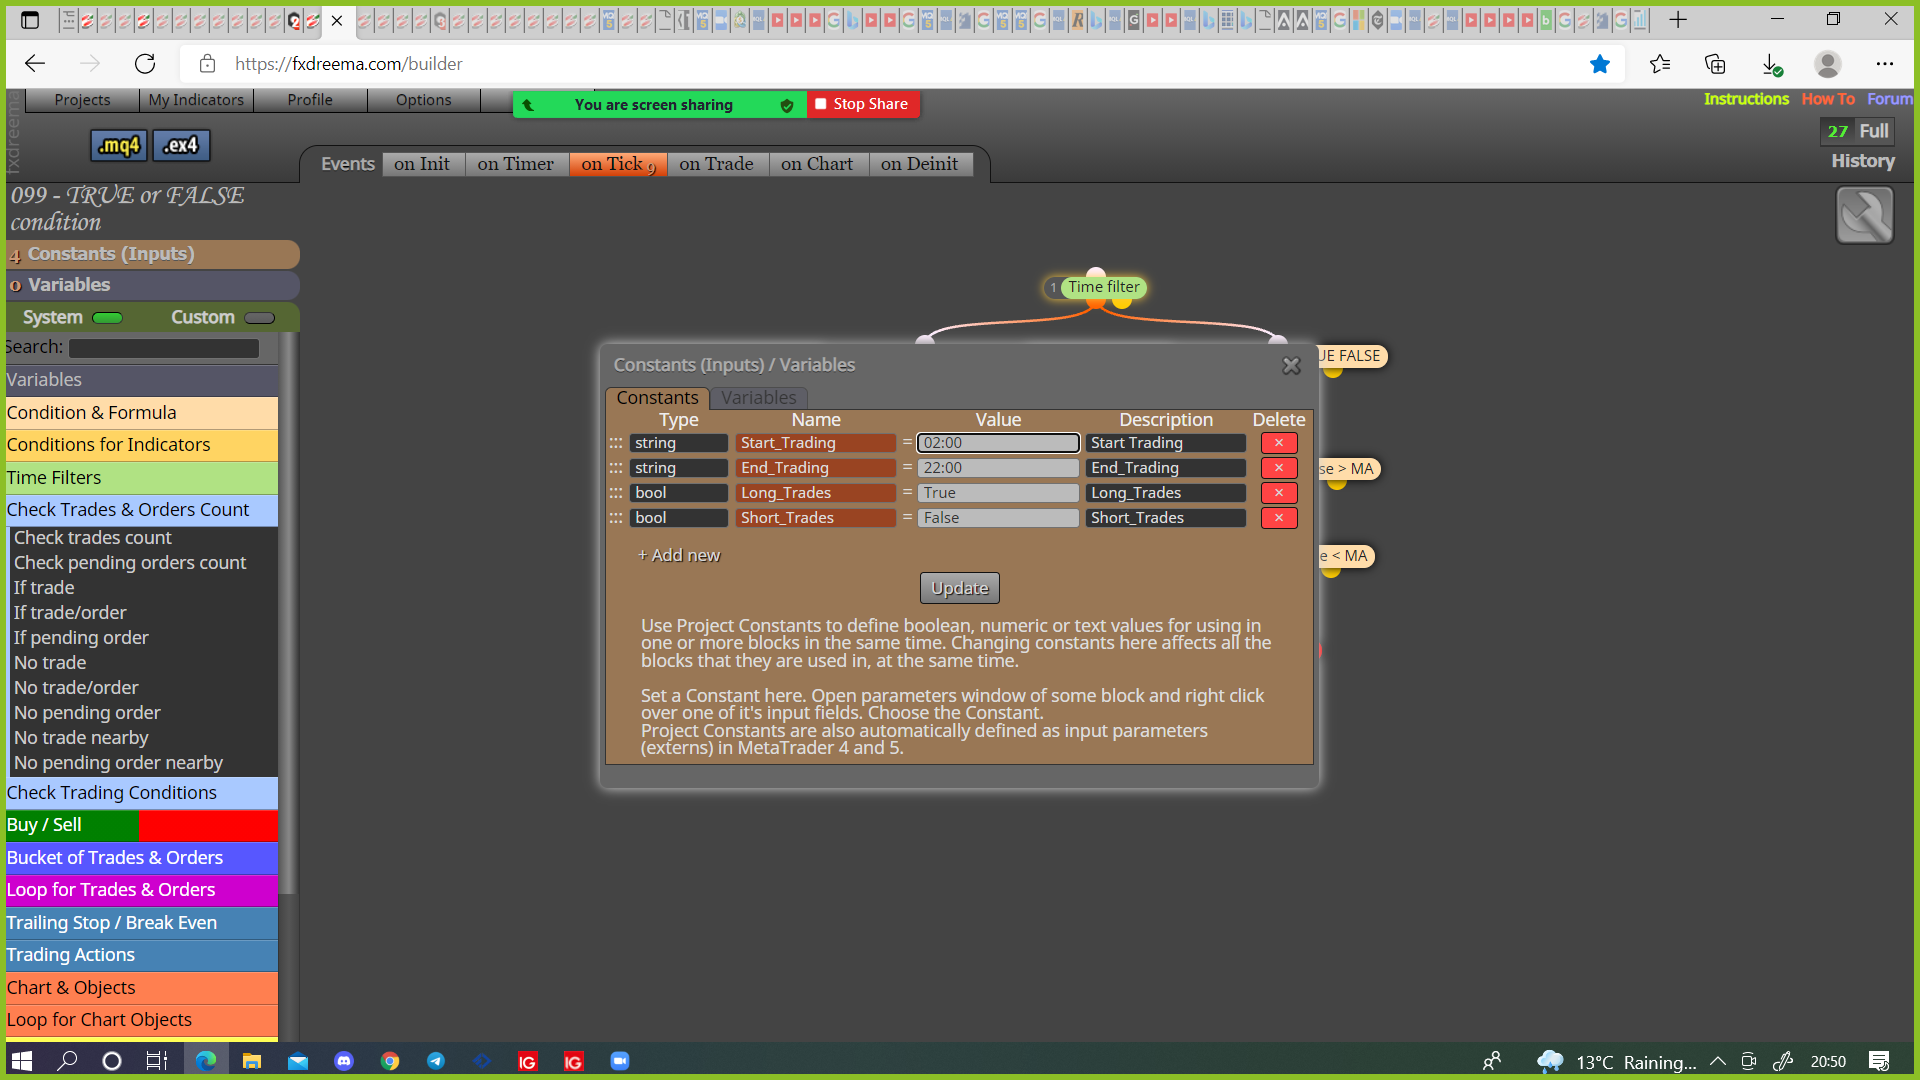Viewport: 1920px width, 1080px height.
Task: Edit the End_Trading value 22:00
Action: 998,468
